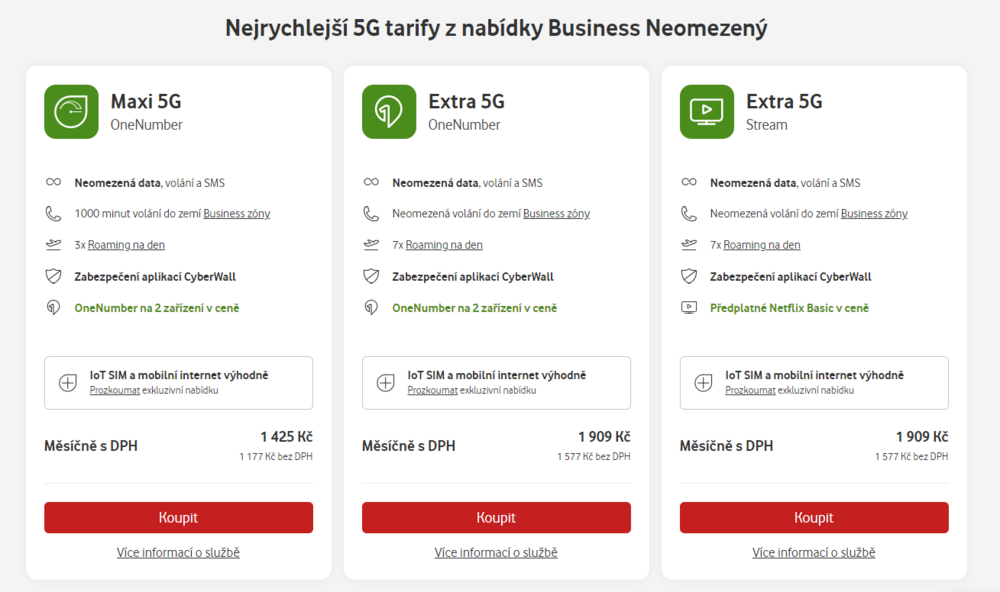This screenshot has width=1000, height=592.
Task: Open Roaming na den link in Extra 5G OneNumber
Action: pyautogui.click(x=444, y=245)
